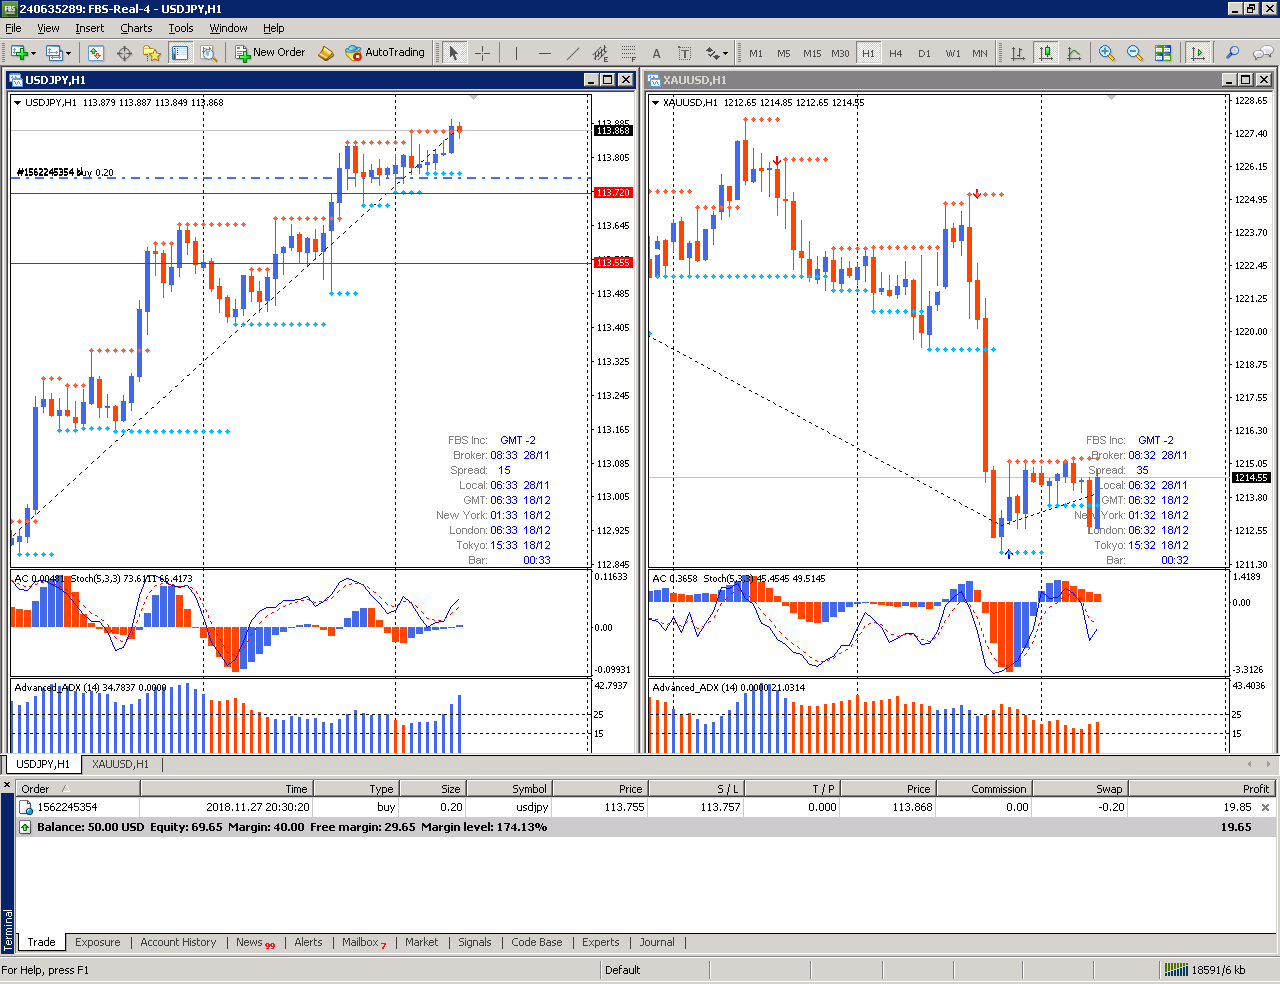Enable chart auto scroll
Image resolution: width=1280 pixels, height=984 pixels.
click(x=1198, y=53)
